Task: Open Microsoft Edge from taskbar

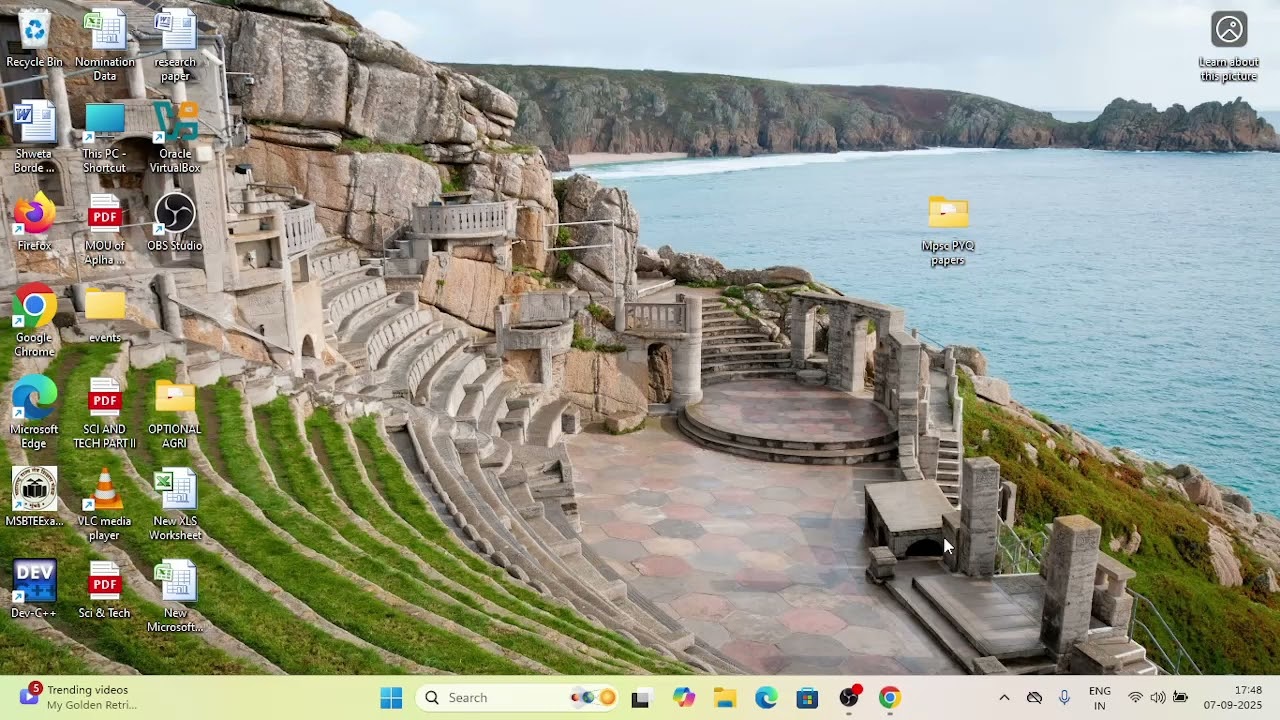Action: coord(766,698)
